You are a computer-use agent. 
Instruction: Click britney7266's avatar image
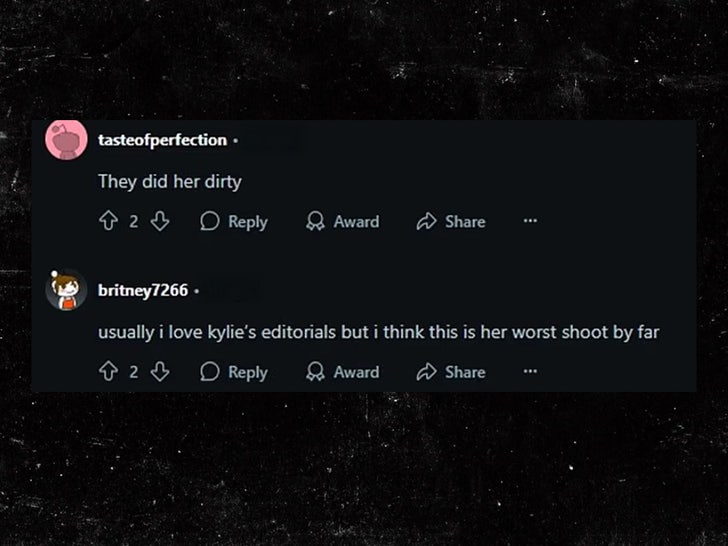point(66,291)
